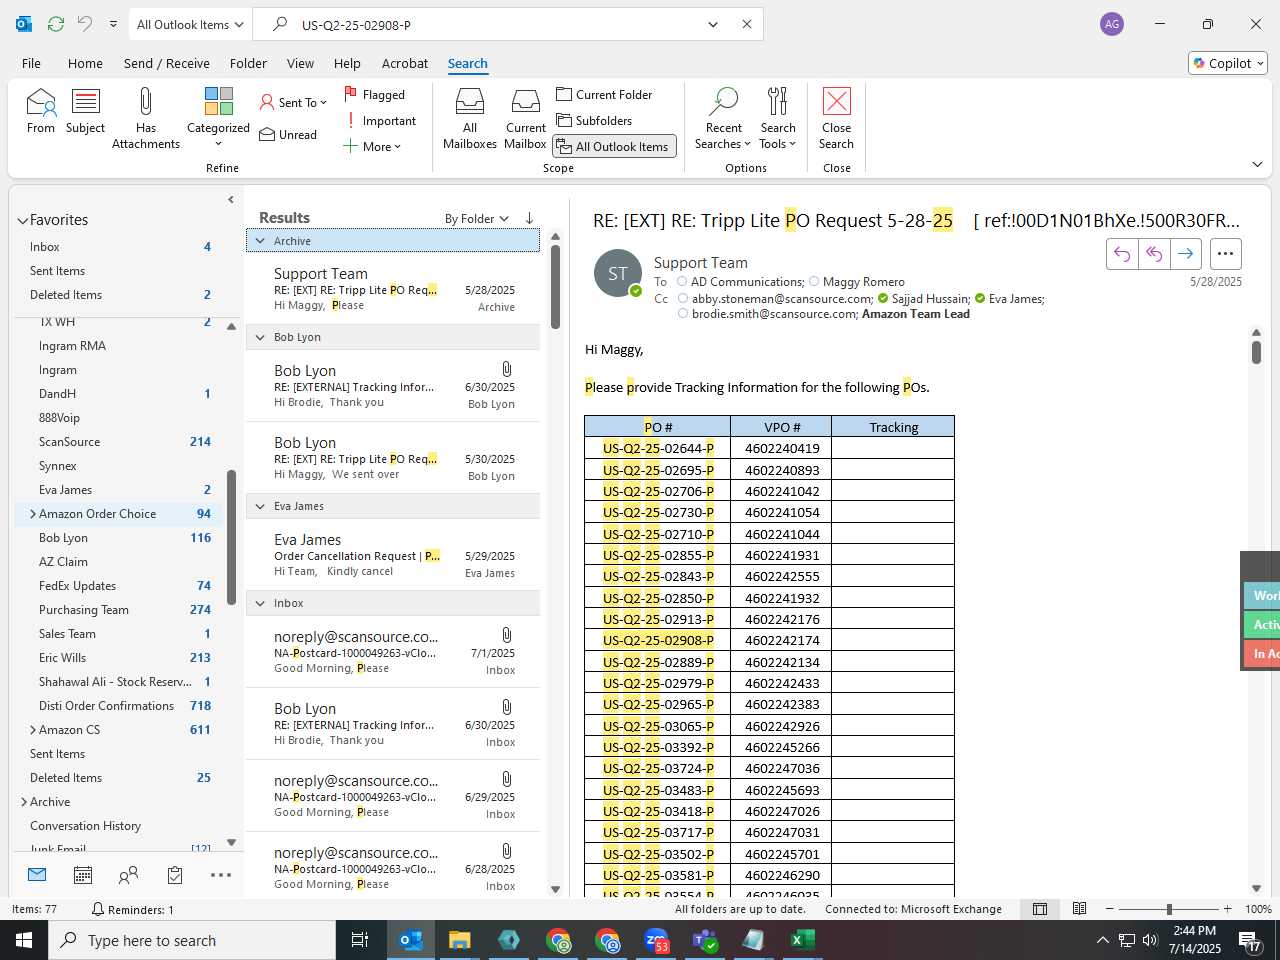Open the More refine dropdown

[371, 147]
